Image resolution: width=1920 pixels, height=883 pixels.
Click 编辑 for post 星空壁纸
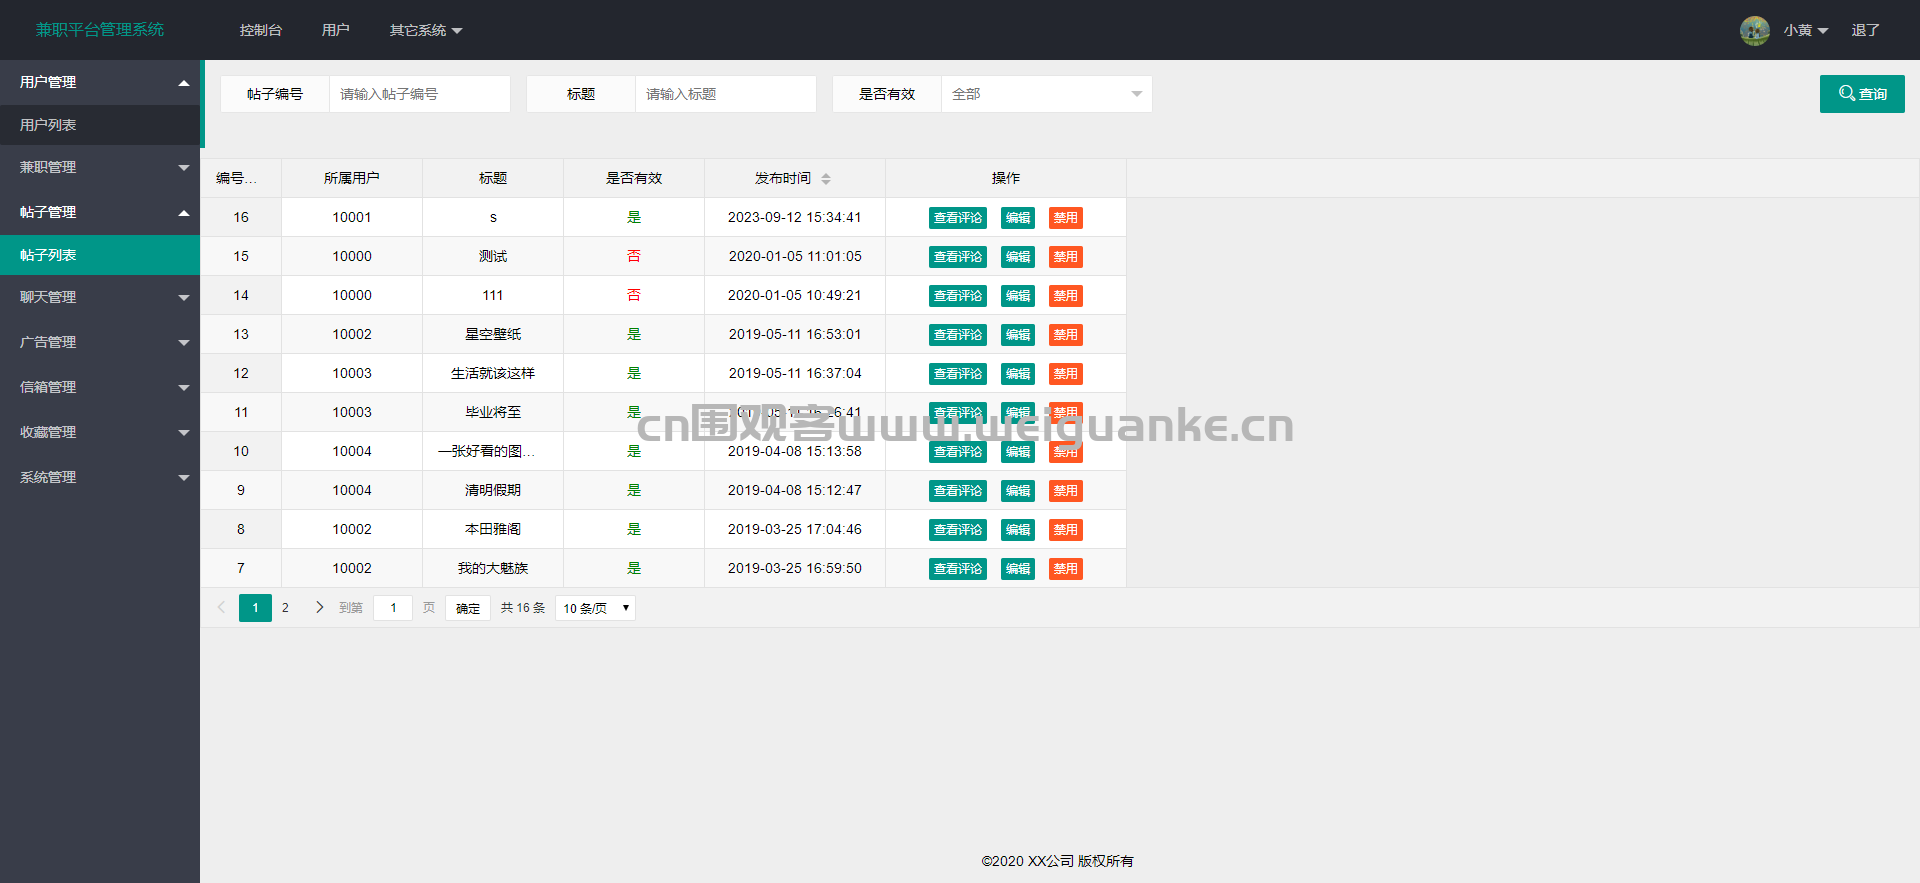tap(1018, 335)
